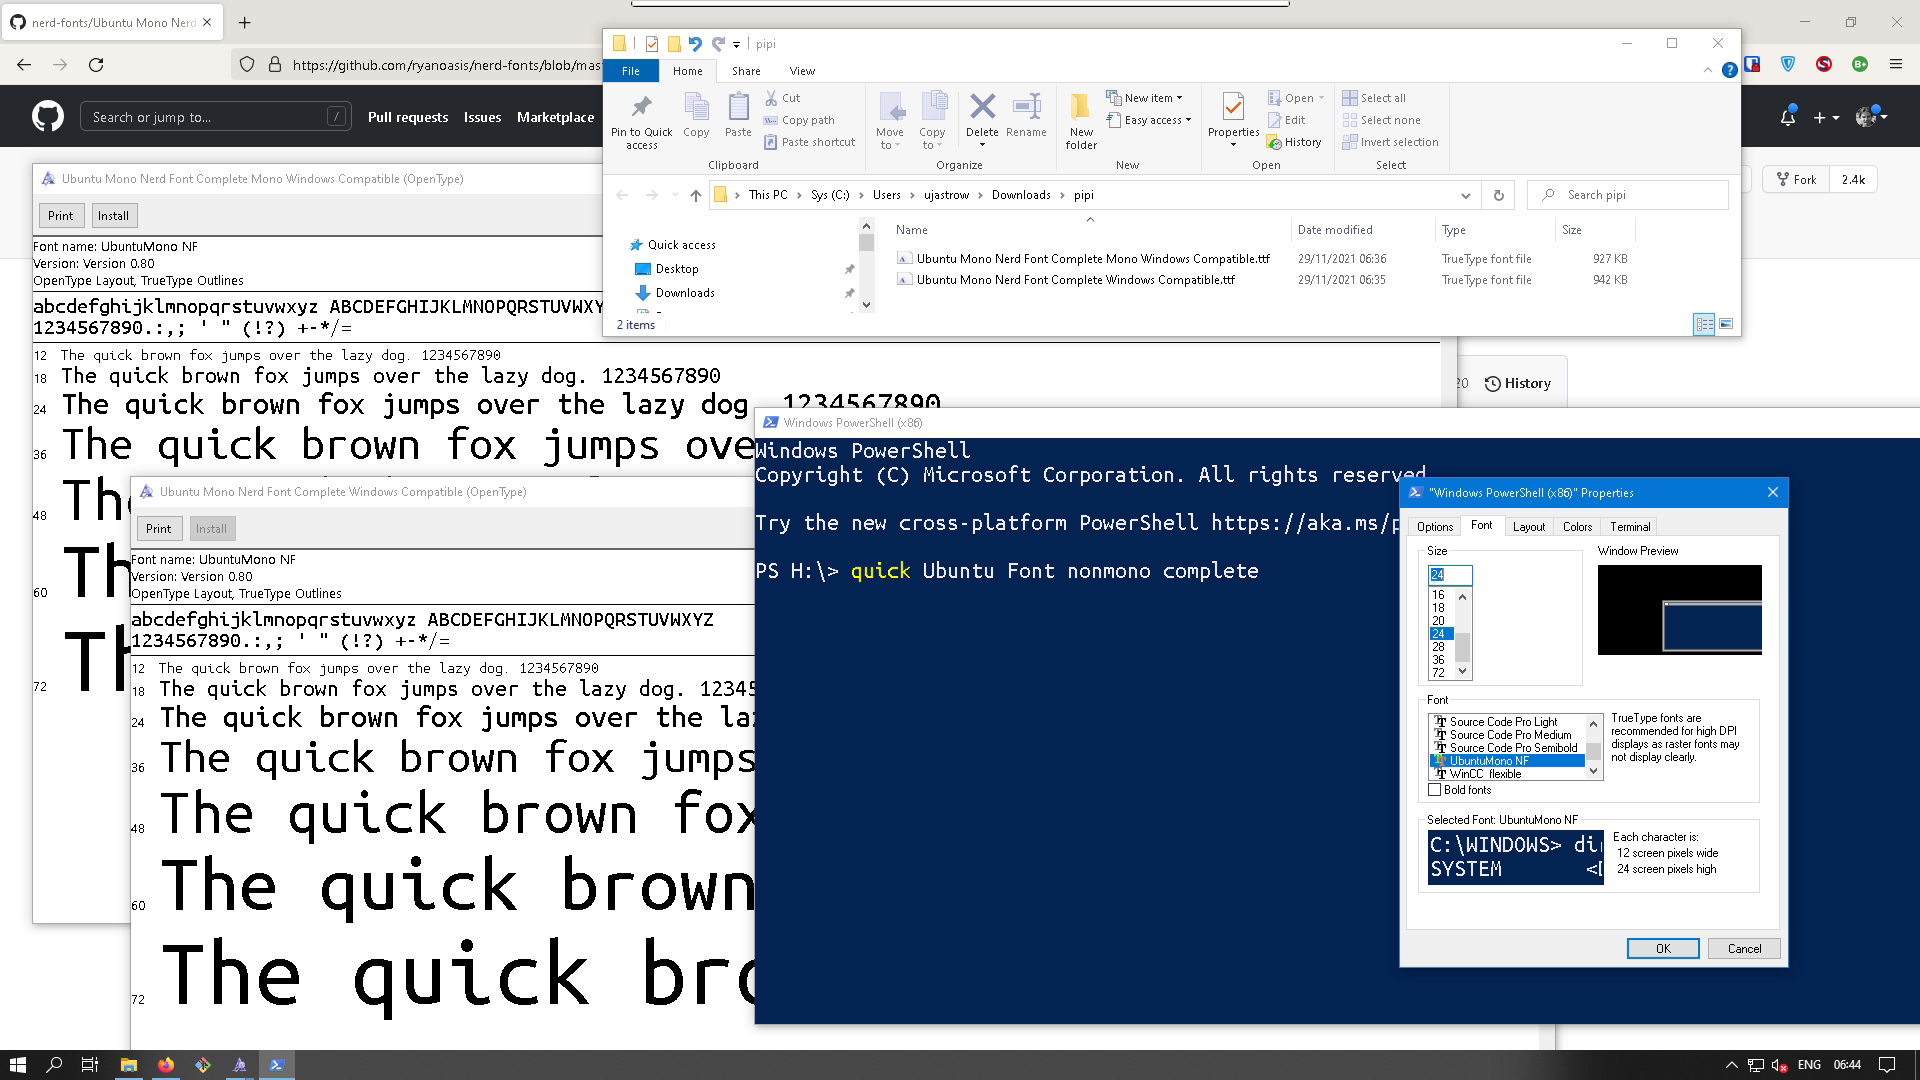The height and width of the screenshot is (1080, 1920).
Task: Open the View ribbon tab
Action: [x=802, y=71]
